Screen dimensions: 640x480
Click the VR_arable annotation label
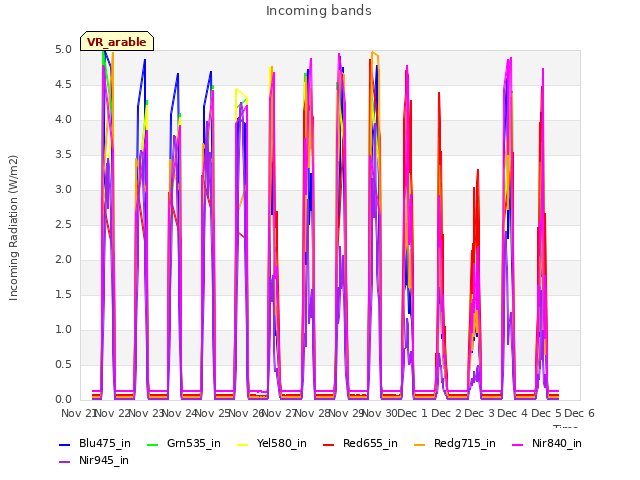[x=117, y=42]
